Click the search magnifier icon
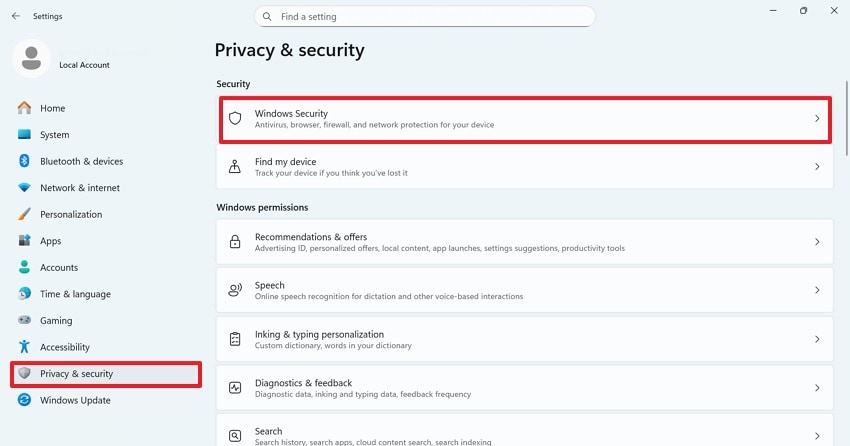 coord(267,17)
